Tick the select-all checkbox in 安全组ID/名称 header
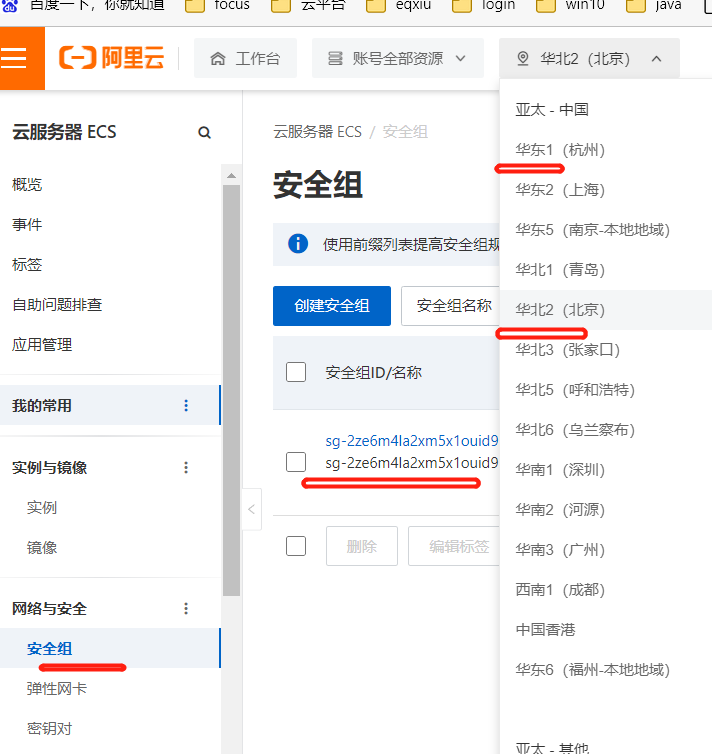This screenshot has width=712, height=754. (x=296, y=372)
